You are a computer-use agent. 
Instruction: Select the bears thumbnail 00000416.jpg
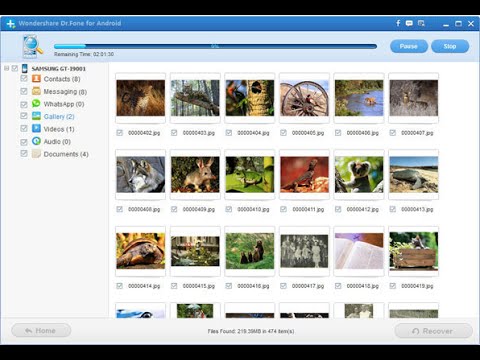[x=250, y=251]
